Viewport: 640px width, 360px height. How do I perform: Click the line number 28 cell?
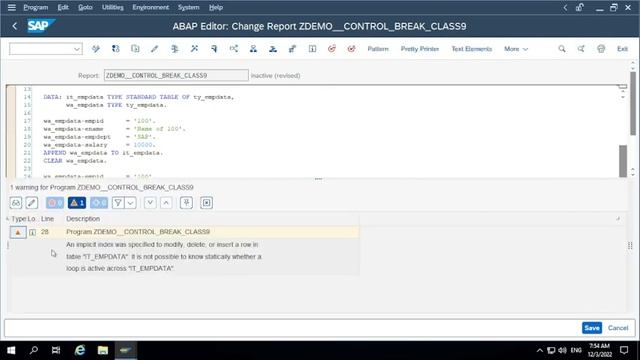point(44,232)
